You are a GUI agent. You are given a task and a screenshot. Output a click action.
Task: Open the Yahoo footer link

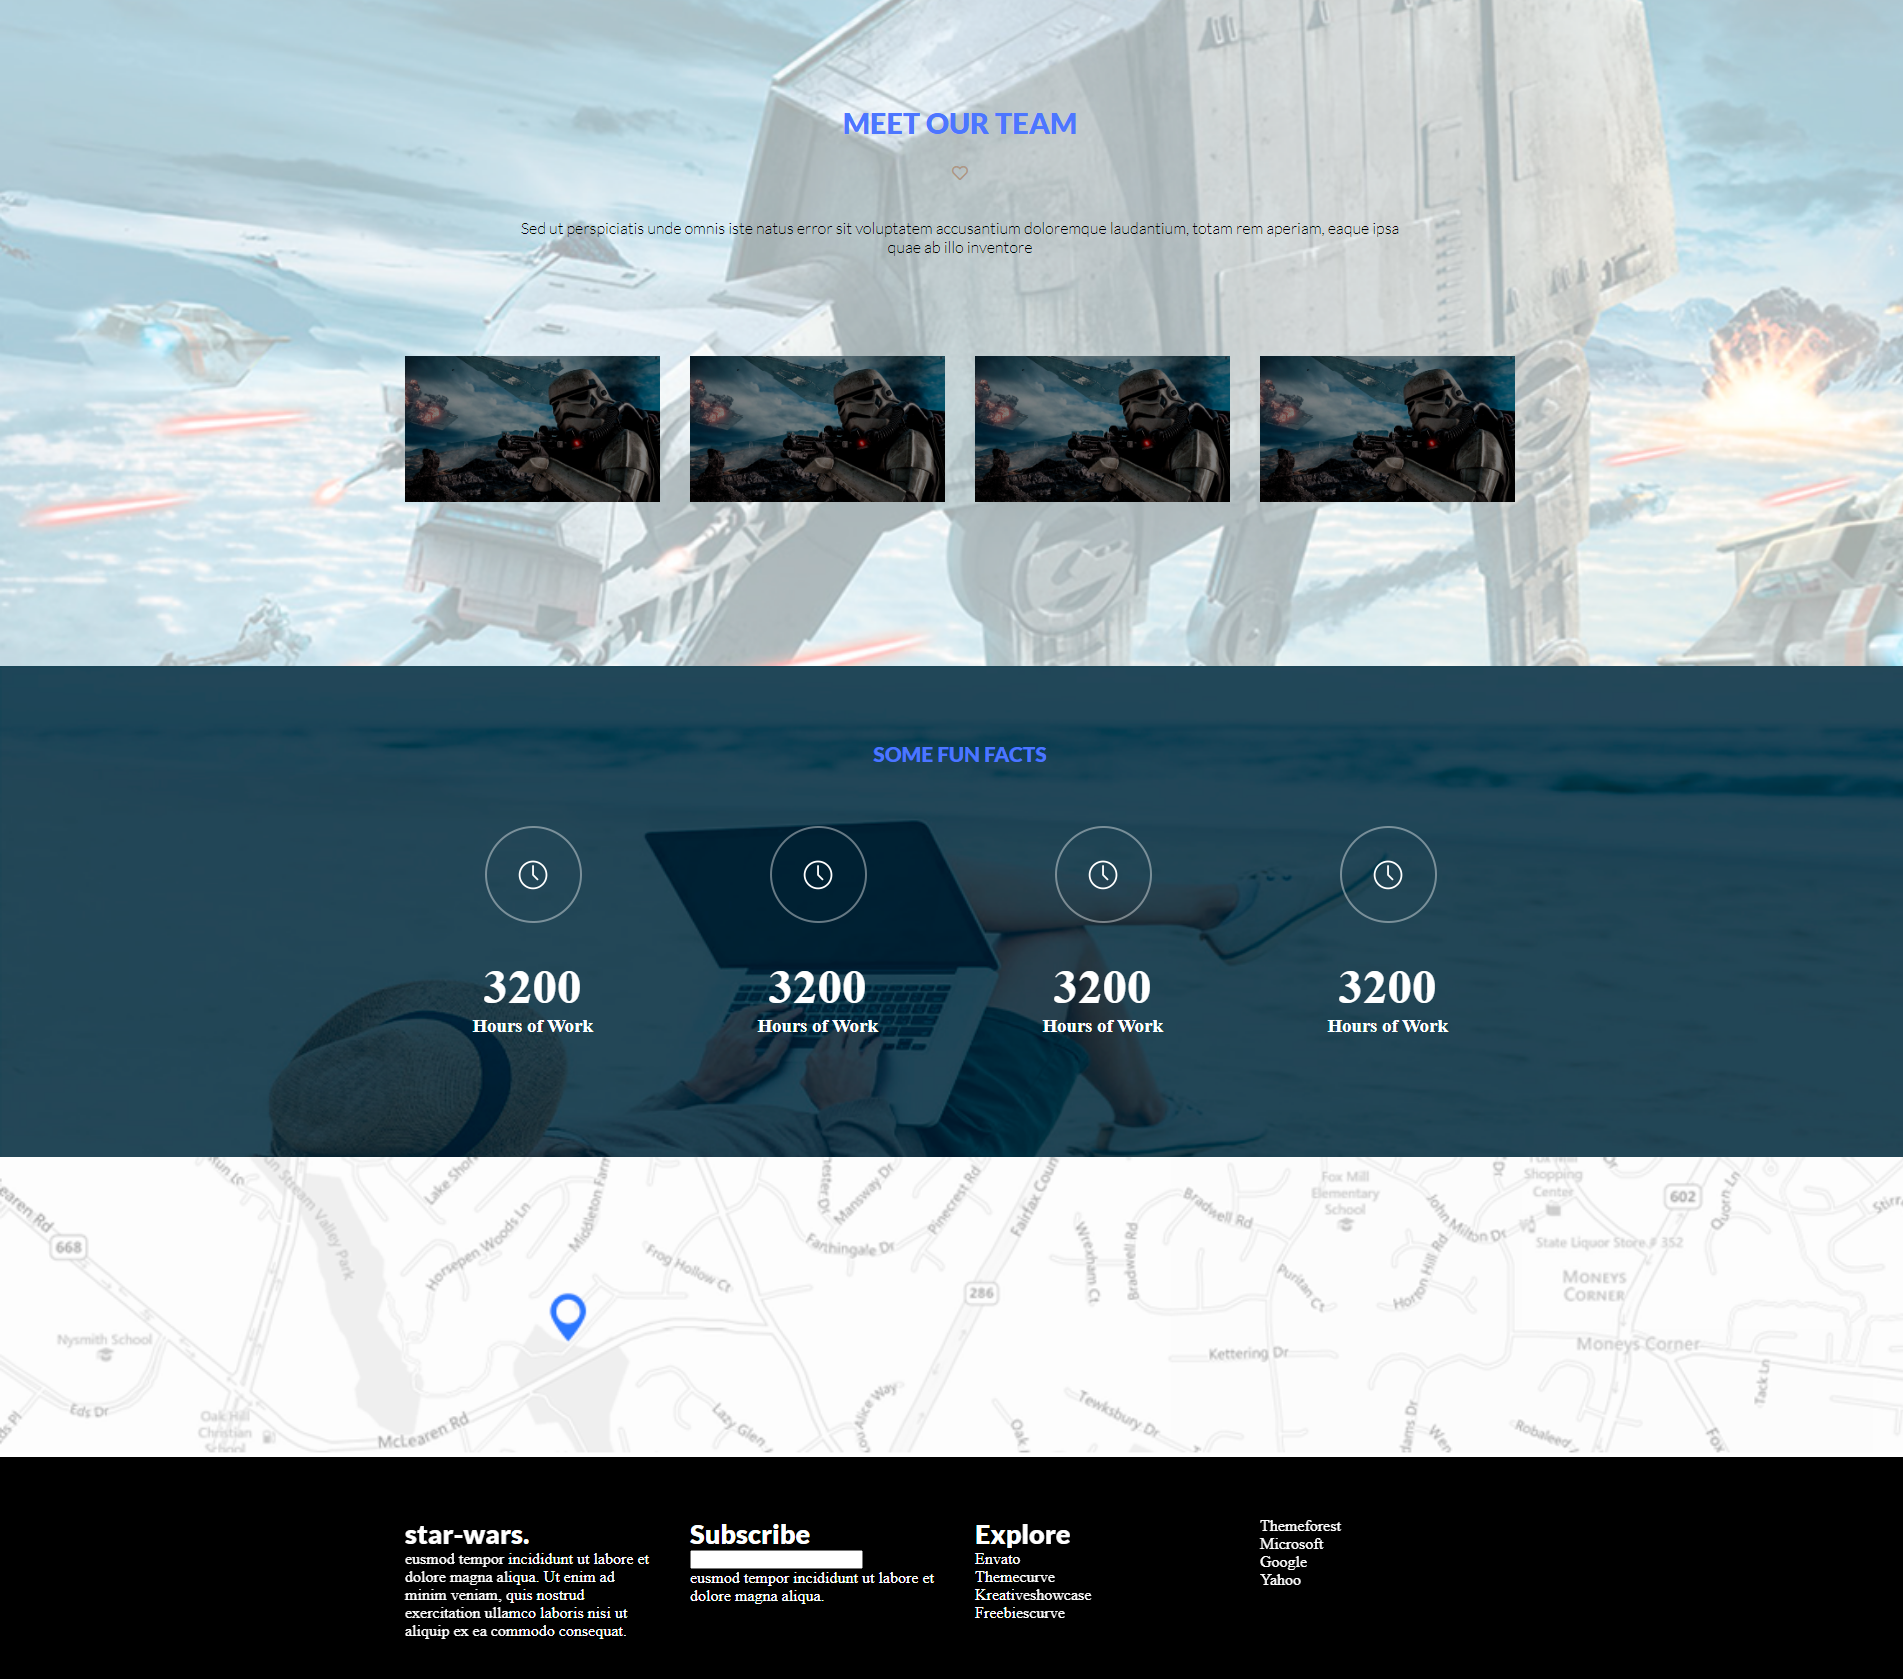pos(1280,1580)
